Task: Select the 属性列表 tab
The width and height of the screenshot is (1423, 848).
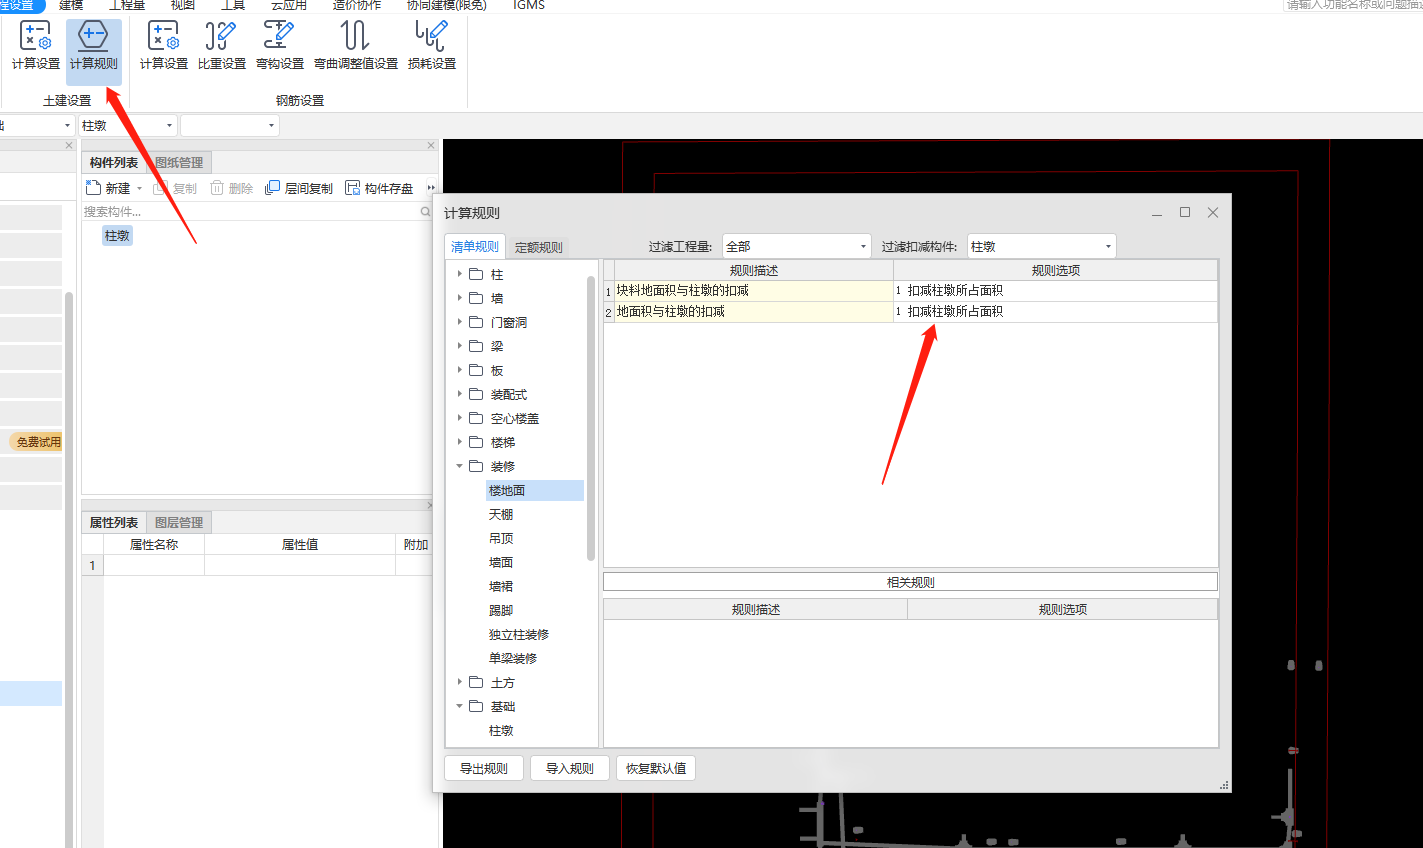Action: 114,522
